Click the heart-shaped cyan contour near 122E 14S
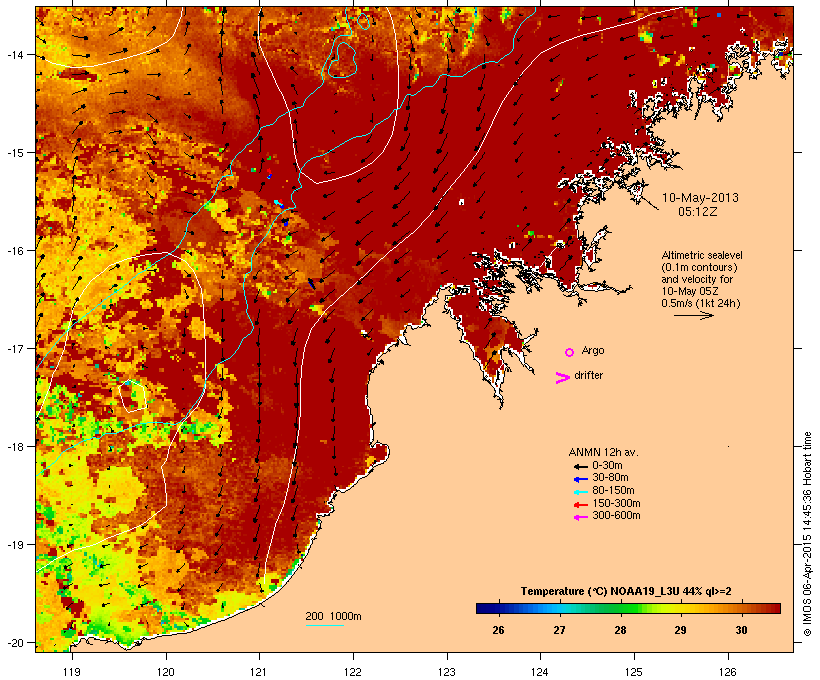The width and height of the screenshot is (820, 680). tap(342, 60)
